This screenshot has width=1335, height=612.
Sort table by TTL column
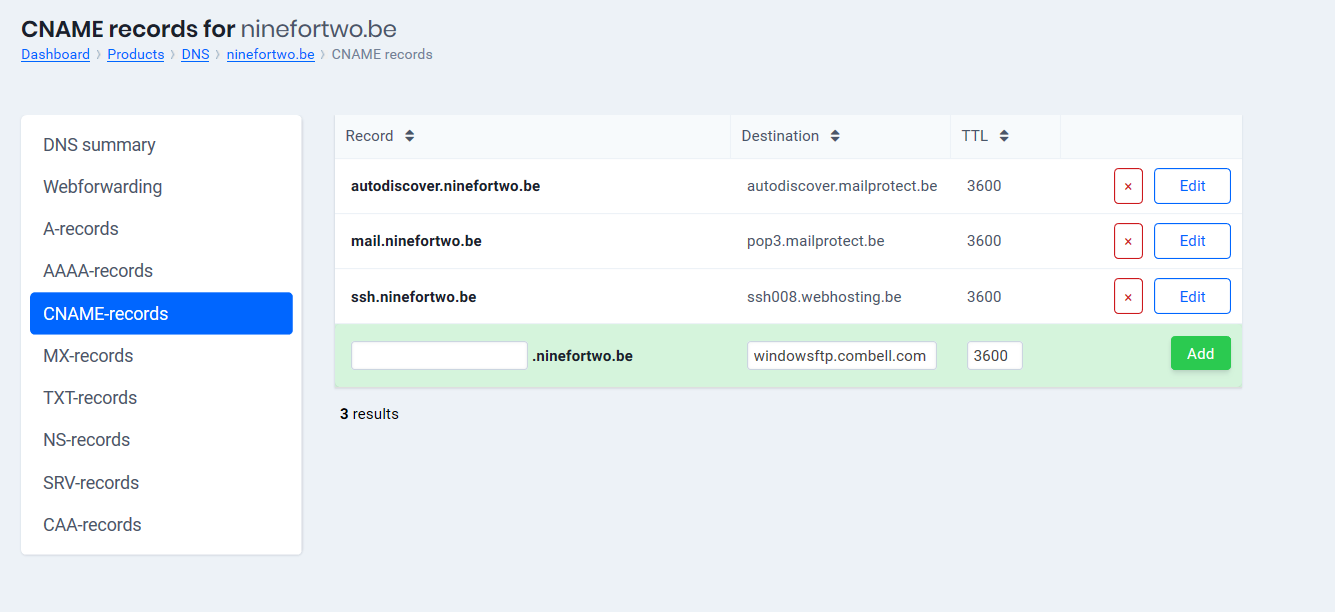click(1004, 136)
